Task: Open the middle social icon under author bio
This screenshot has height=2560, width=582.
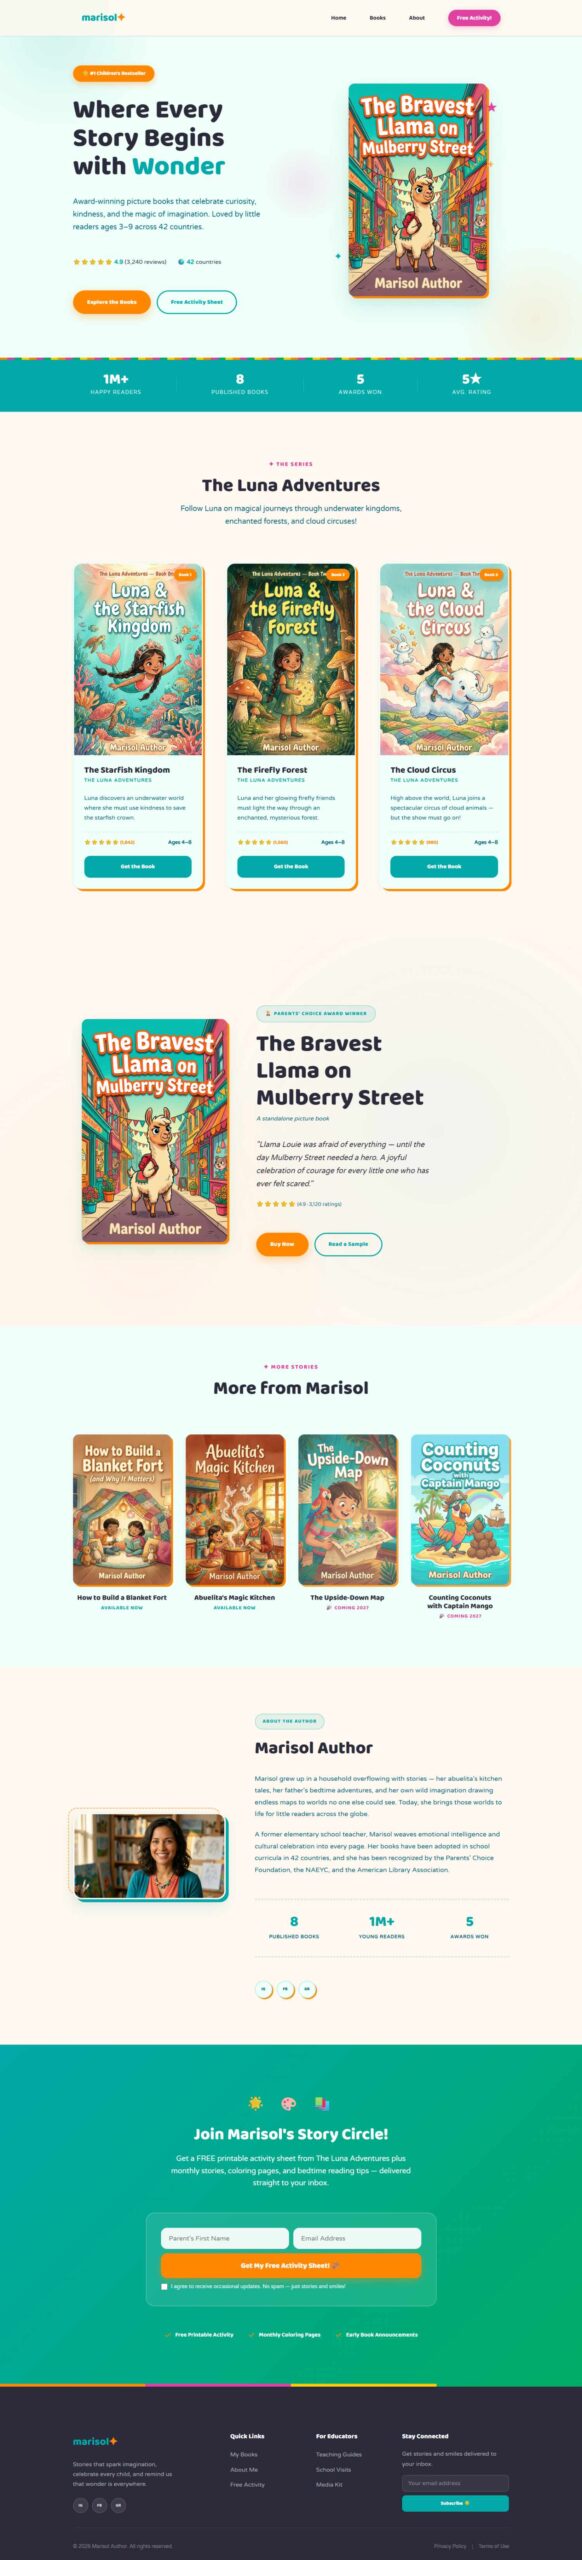Action: pyautogui.click(x=286, y=1989)
